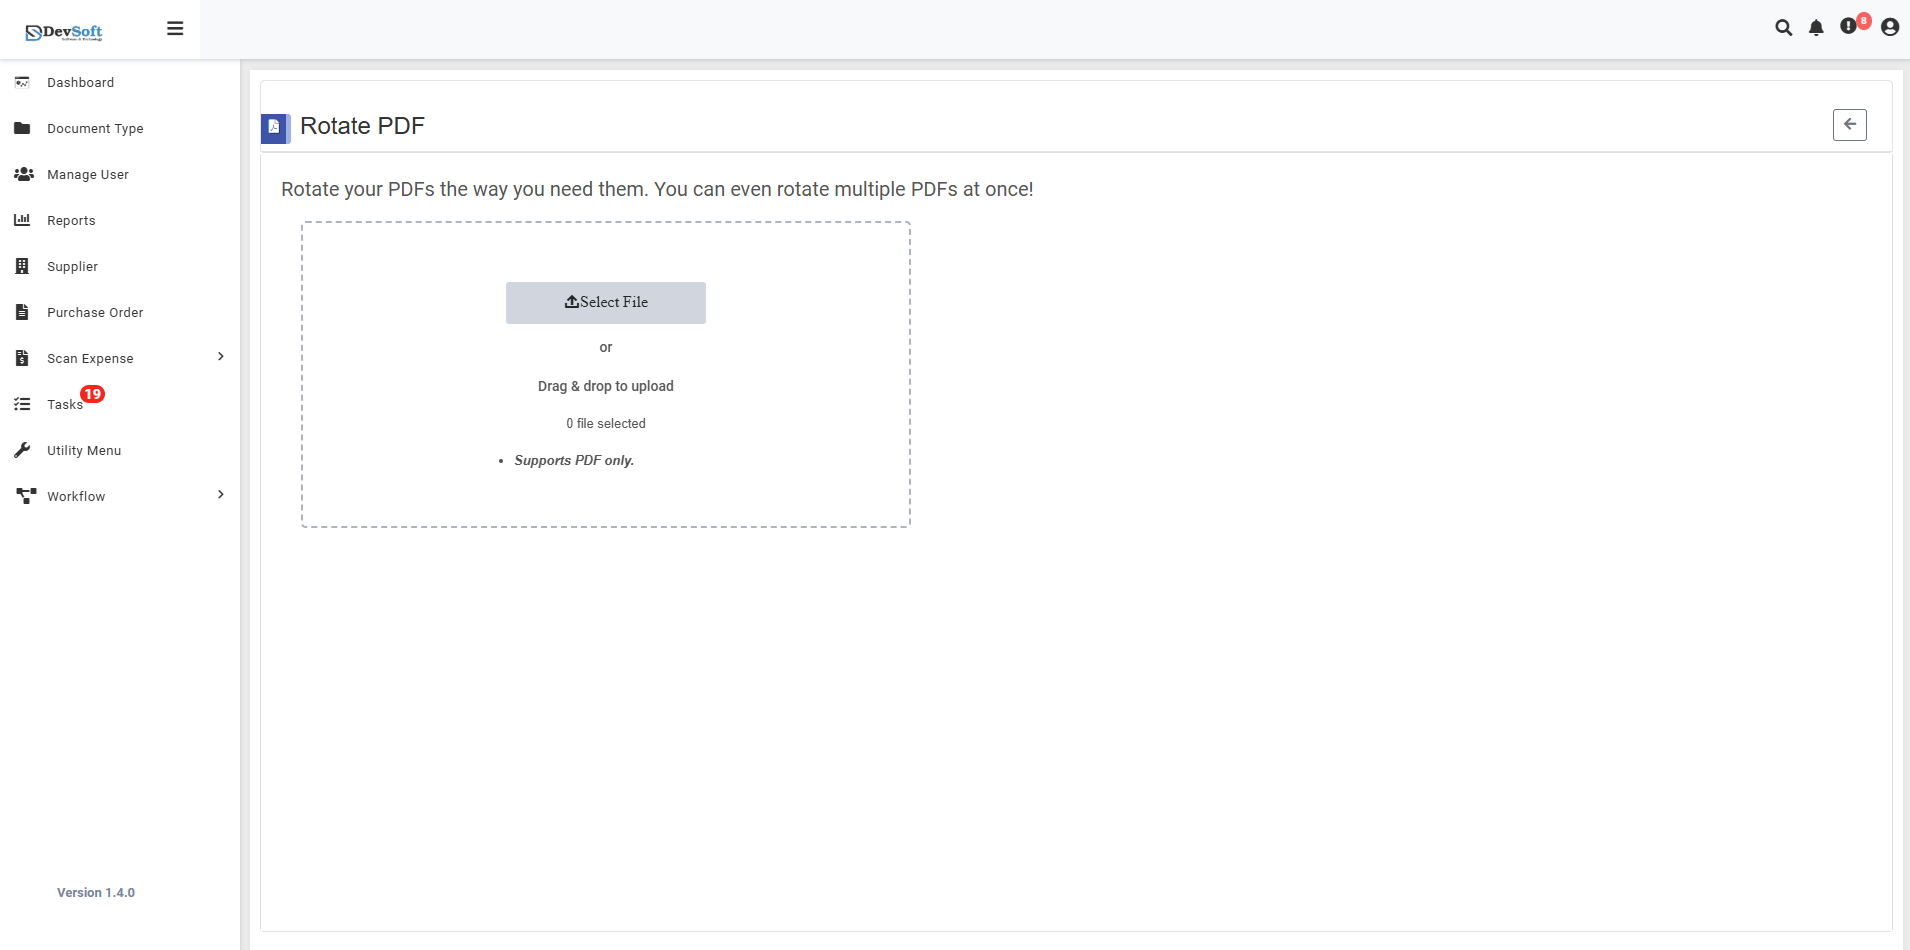Open the user profile avatar icon

(x=1888, y=28)
